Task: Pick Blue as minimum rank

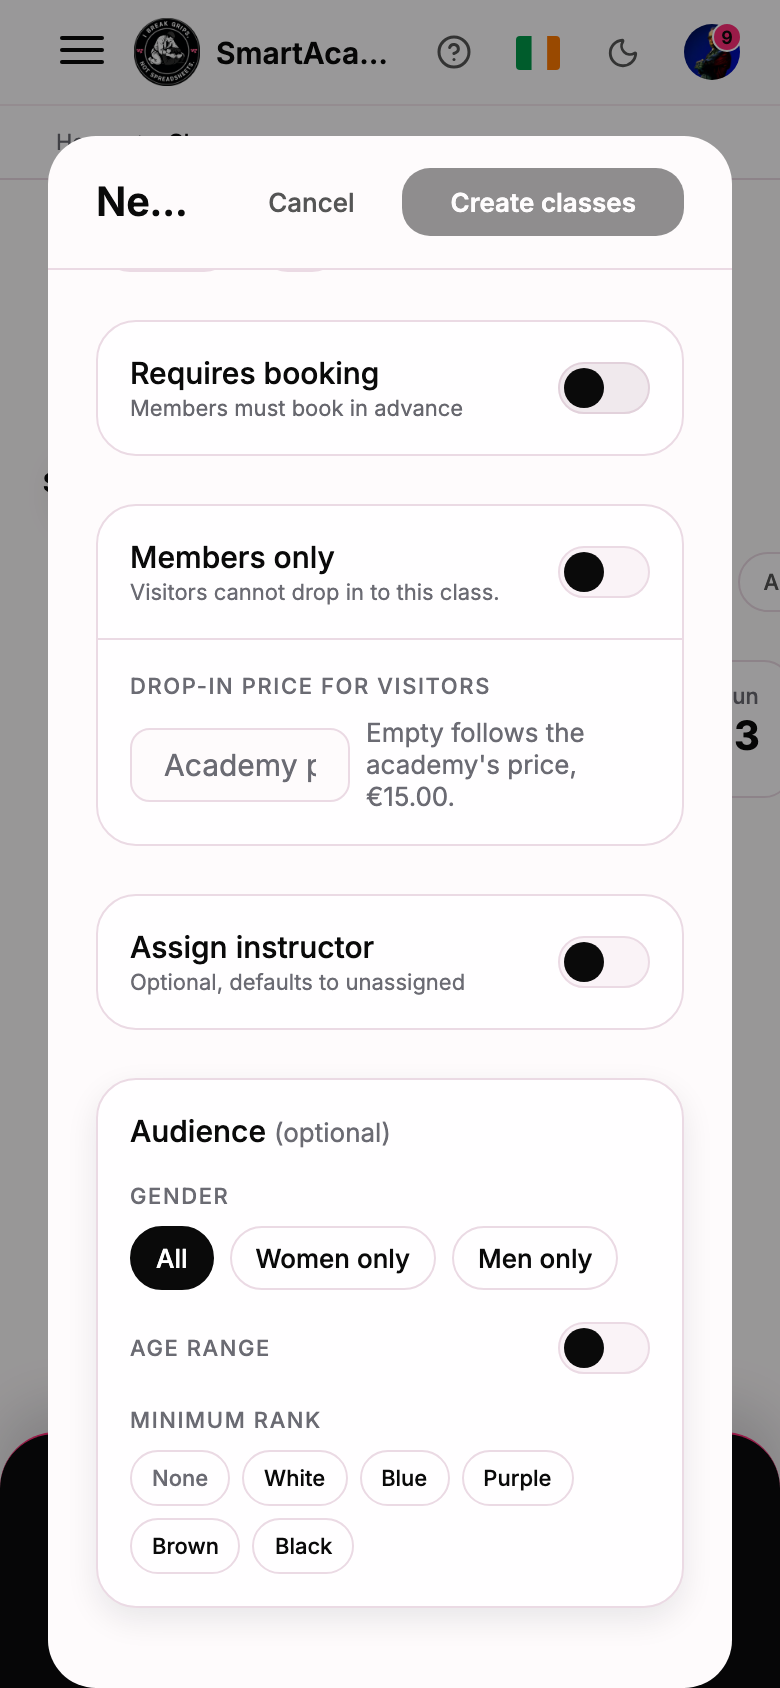Action: click(x=404, y=1478)
